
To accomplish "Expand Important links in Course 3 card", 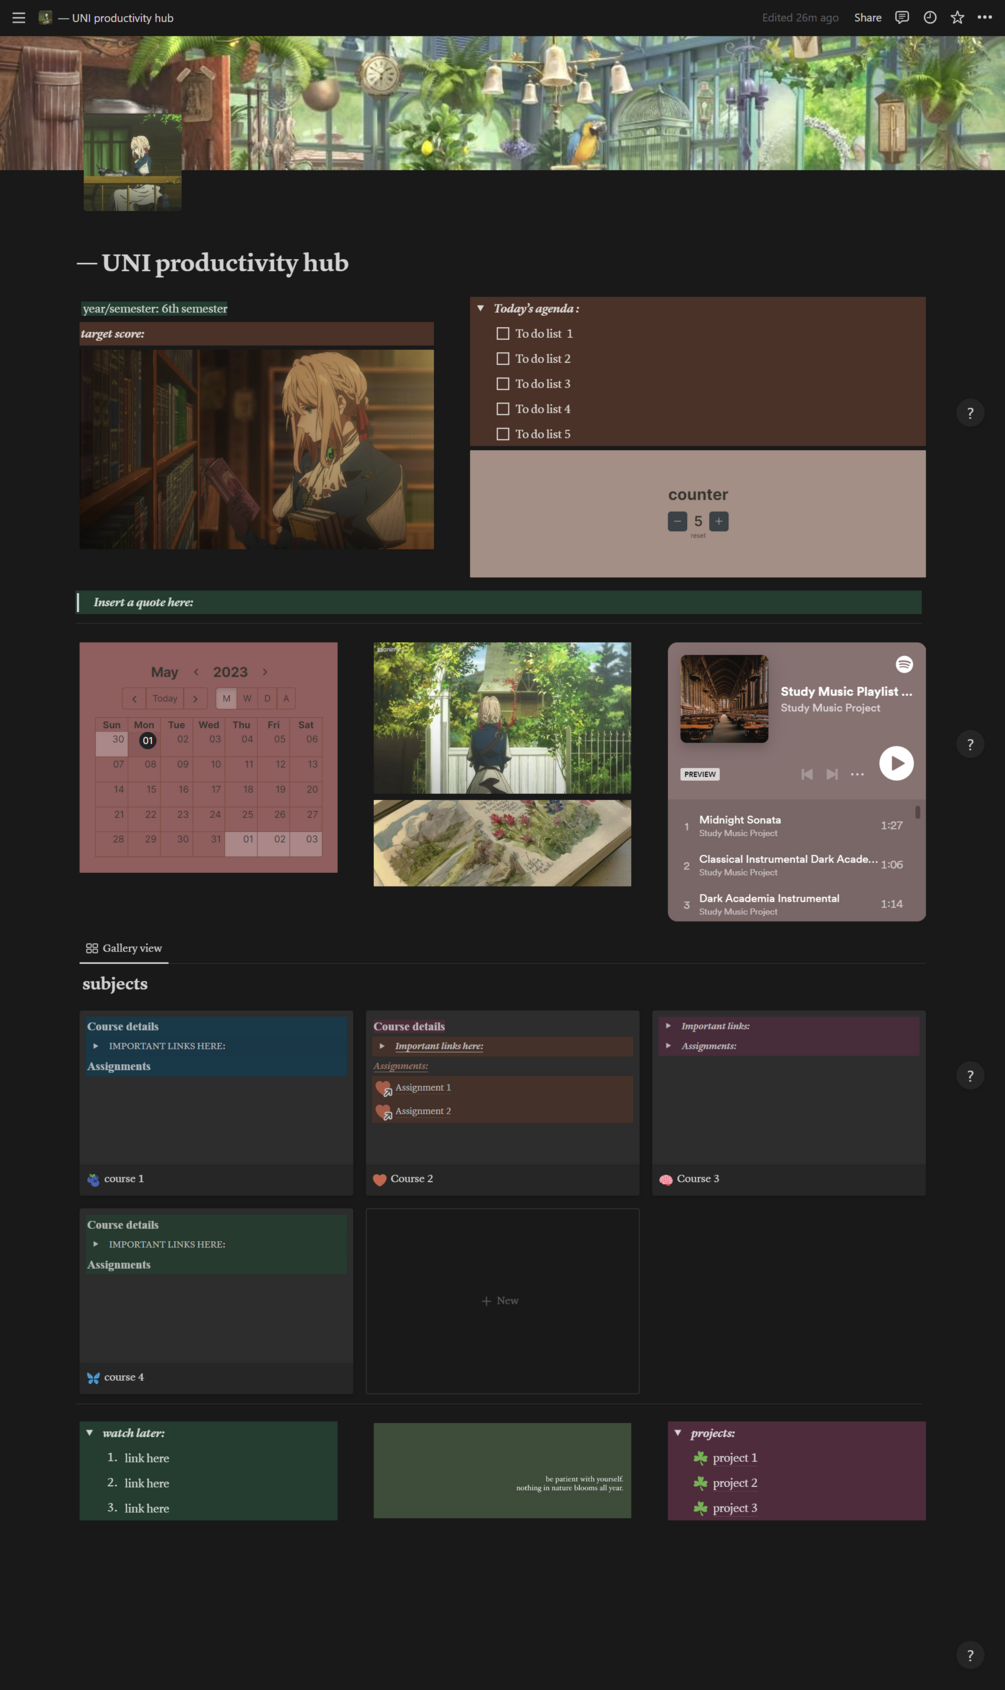I will pyautogui.click(x=668, y=1026).
